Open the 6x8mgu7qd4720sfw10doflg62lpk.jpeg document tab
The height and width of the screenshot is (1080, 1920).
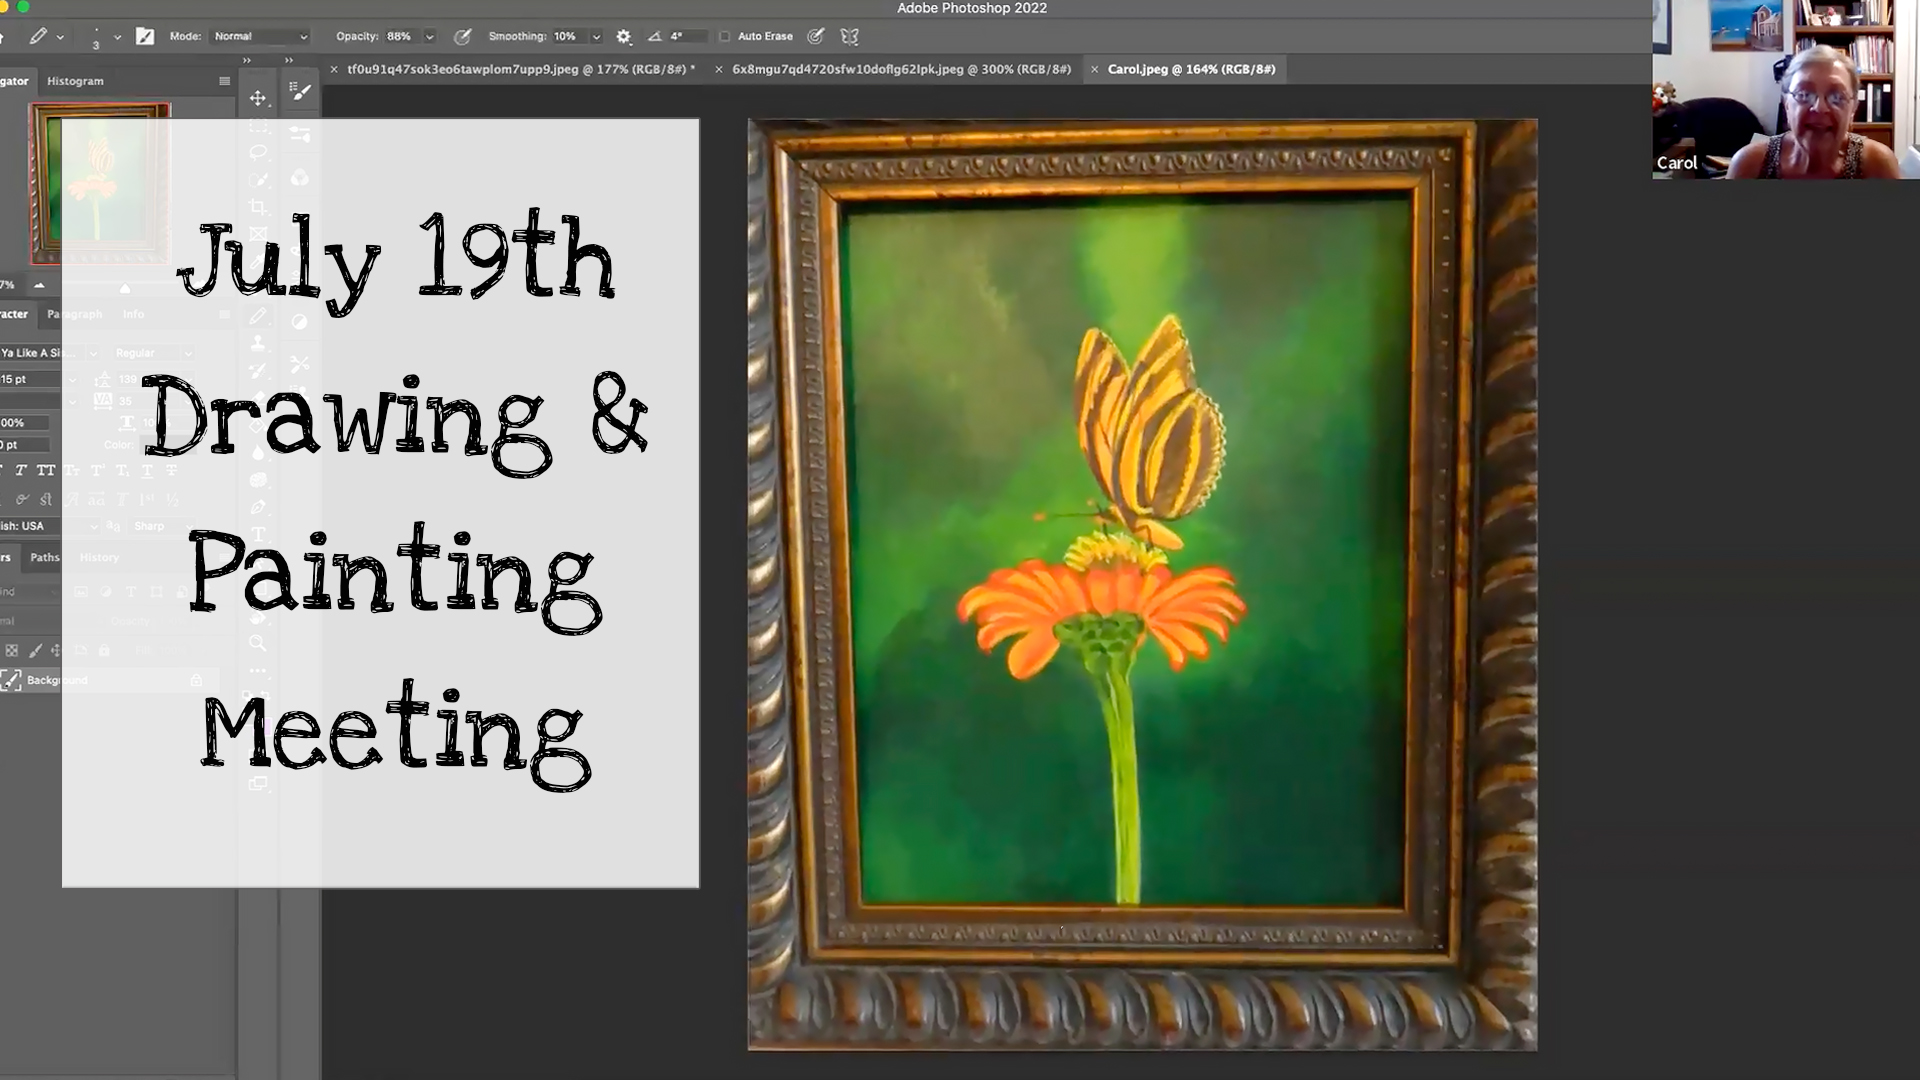(901, 69)
